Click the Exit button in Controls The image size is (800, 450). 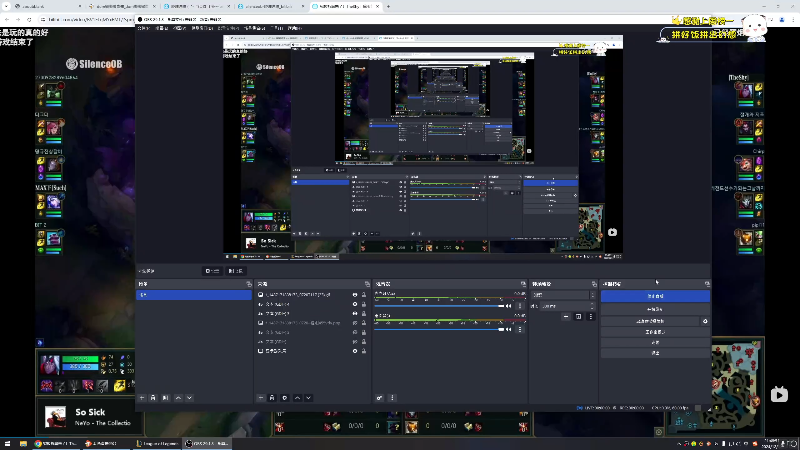point(655,353)
